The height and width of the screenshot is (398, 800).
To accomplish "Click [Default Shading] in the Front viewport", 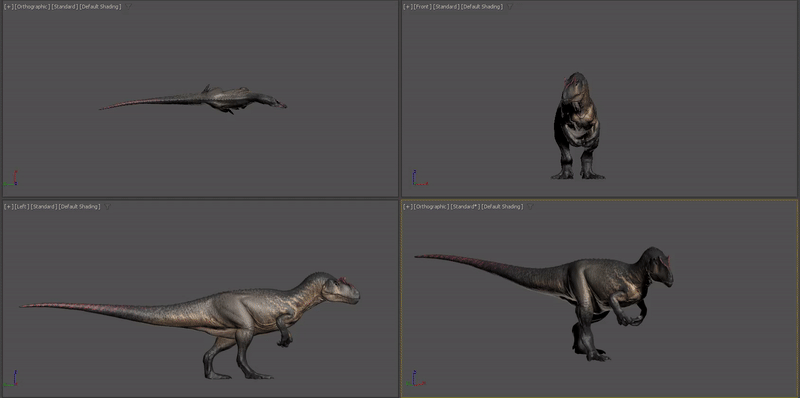I will tap(482, 7).
